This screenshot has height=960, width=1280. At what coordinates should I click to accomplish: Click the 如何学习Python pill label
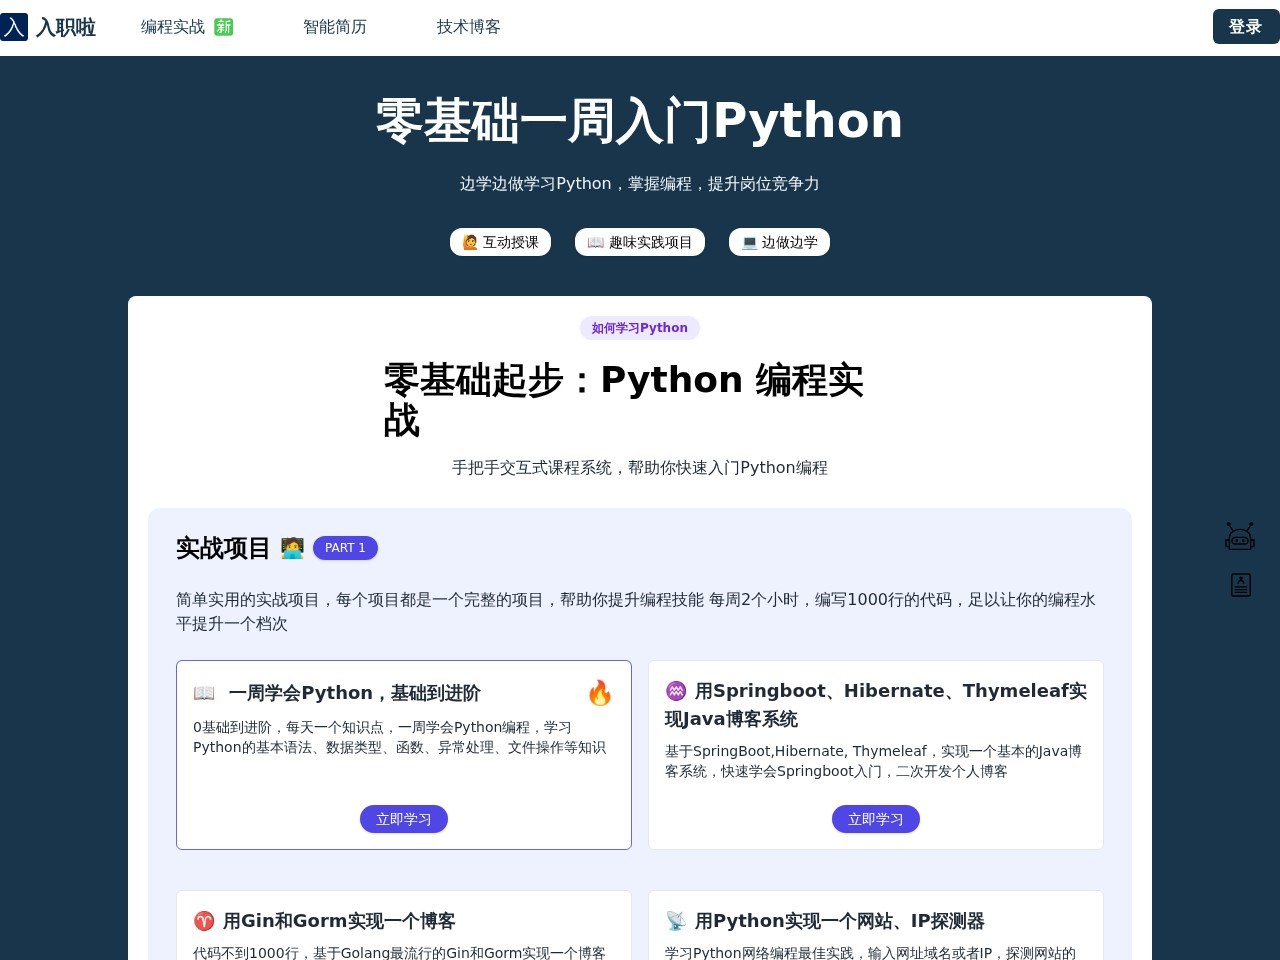click(x=639, y=328)
